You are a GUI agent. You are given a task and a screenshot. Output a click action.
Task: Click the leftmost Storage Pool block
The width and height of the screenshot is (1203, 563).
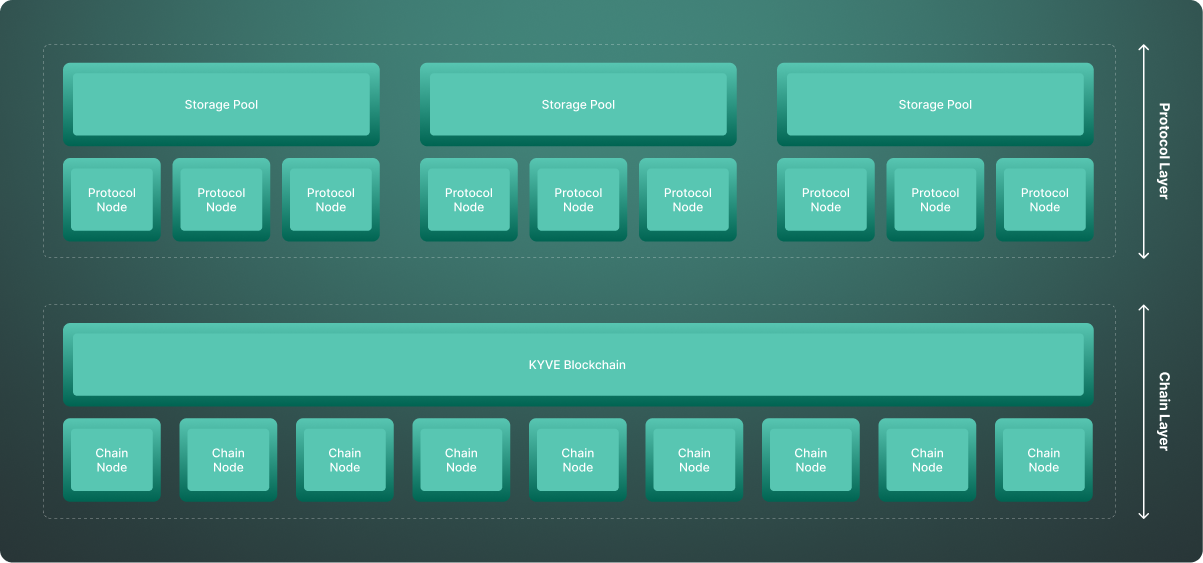(221, 105)
